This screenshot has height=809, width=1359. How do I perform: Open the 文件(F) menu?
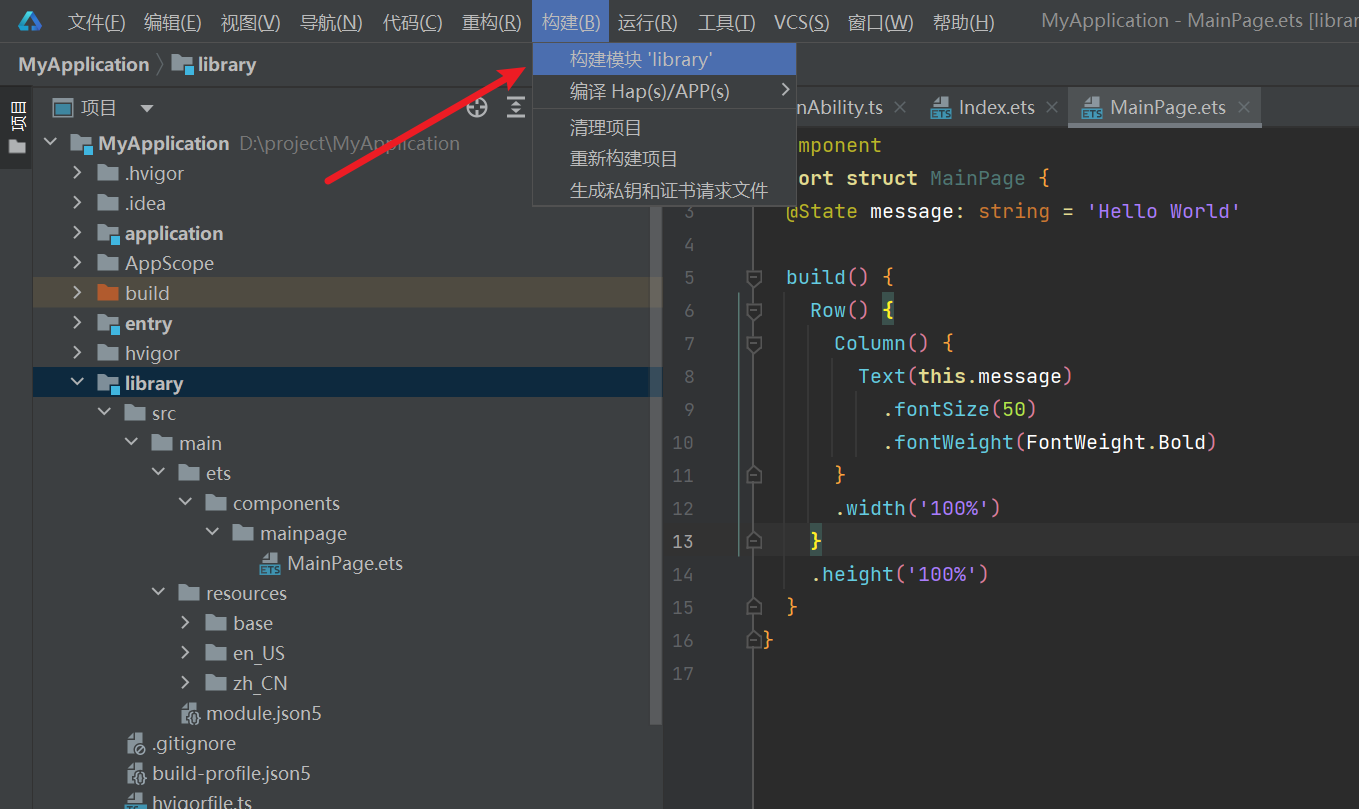tap(96, 22)
